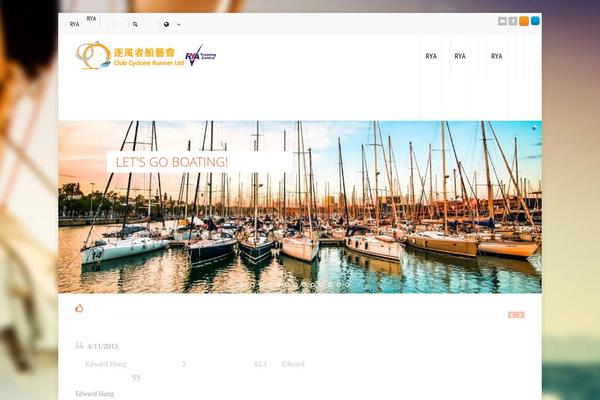The width and height of the screenshot is (600, 400).
Task: Click the thumbs-up icon below the banner
Action: coord(79,308)
